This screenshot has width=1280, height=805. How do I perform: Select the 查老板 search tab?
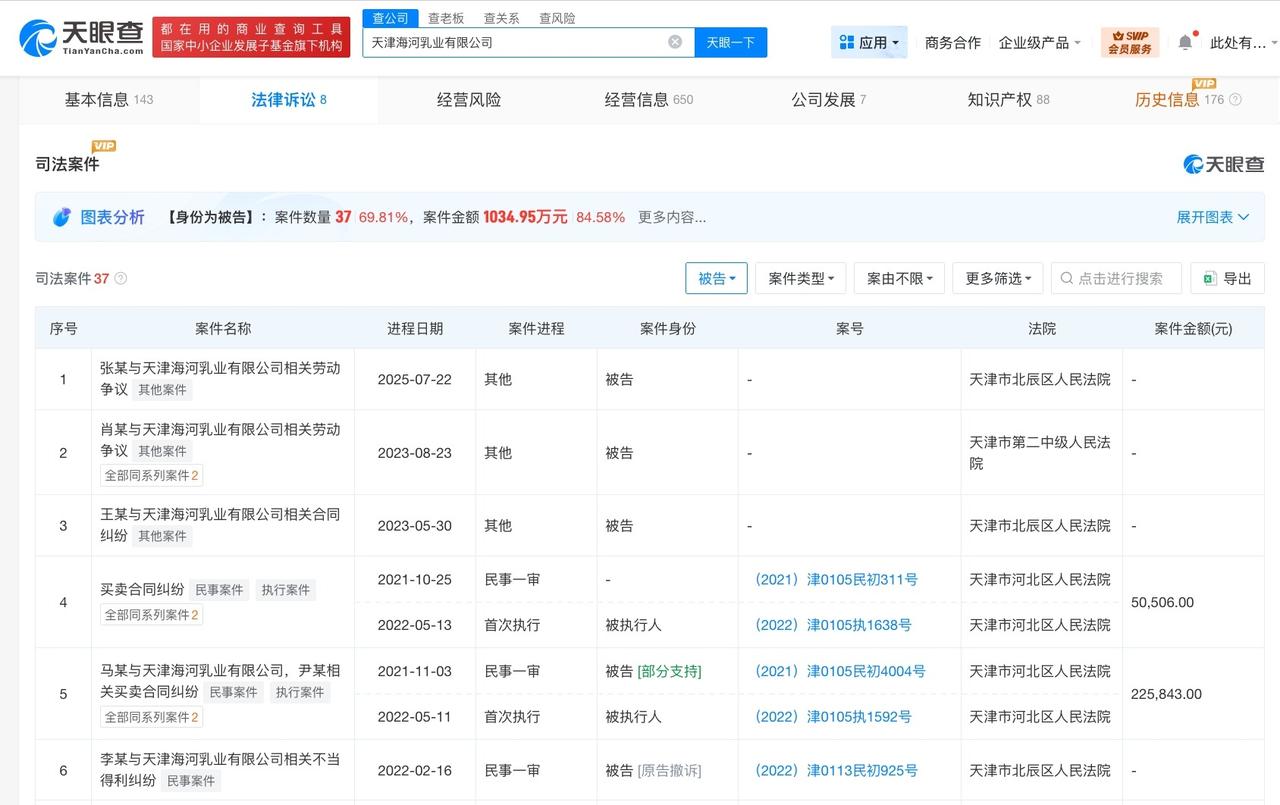pos(446,18)
